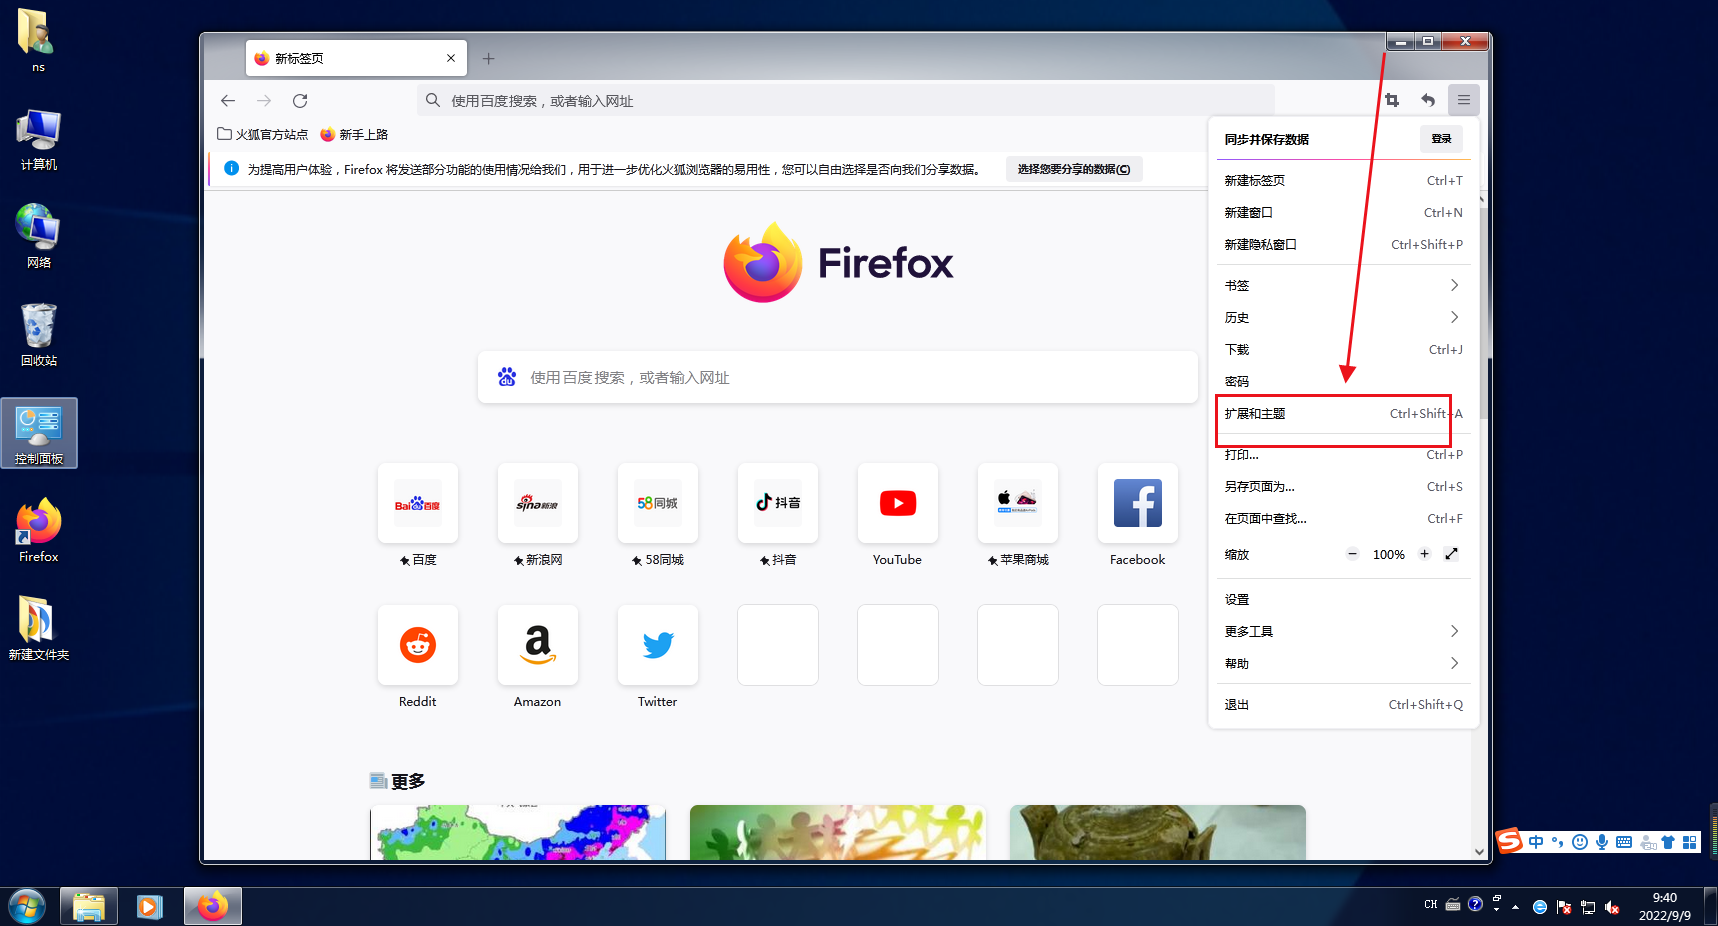Open 密码 passwords menu item
This screenshot has width=1718, height=926.
[x=1343, y=381]
